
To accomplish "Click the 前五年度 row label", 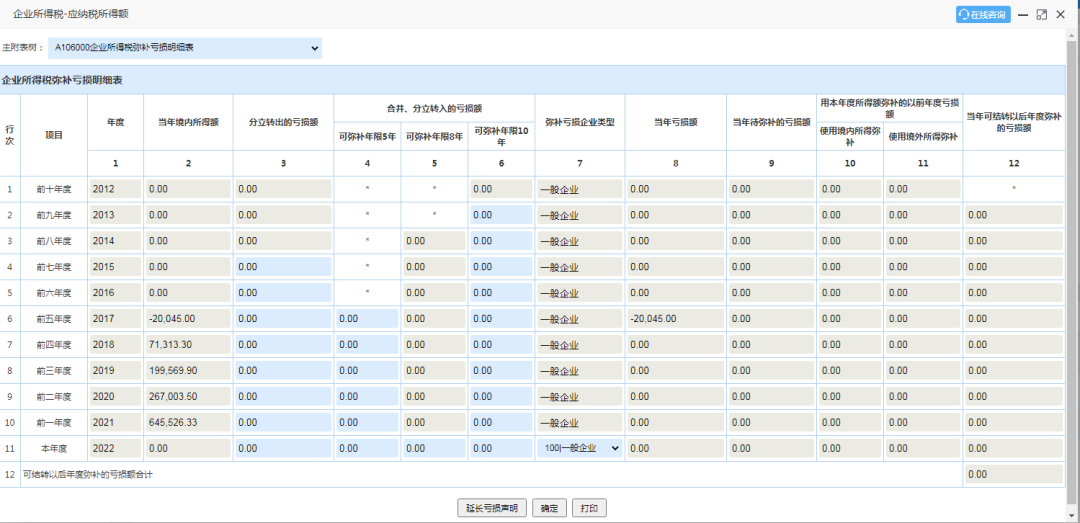I will coord(54,319).
